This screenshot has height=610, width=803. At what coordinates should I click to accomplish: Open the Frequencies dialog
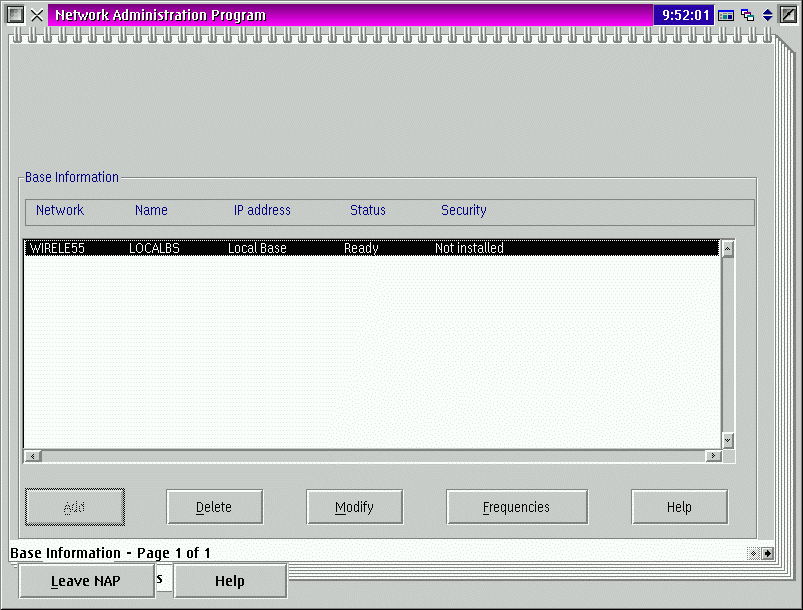tap(517, 507)
